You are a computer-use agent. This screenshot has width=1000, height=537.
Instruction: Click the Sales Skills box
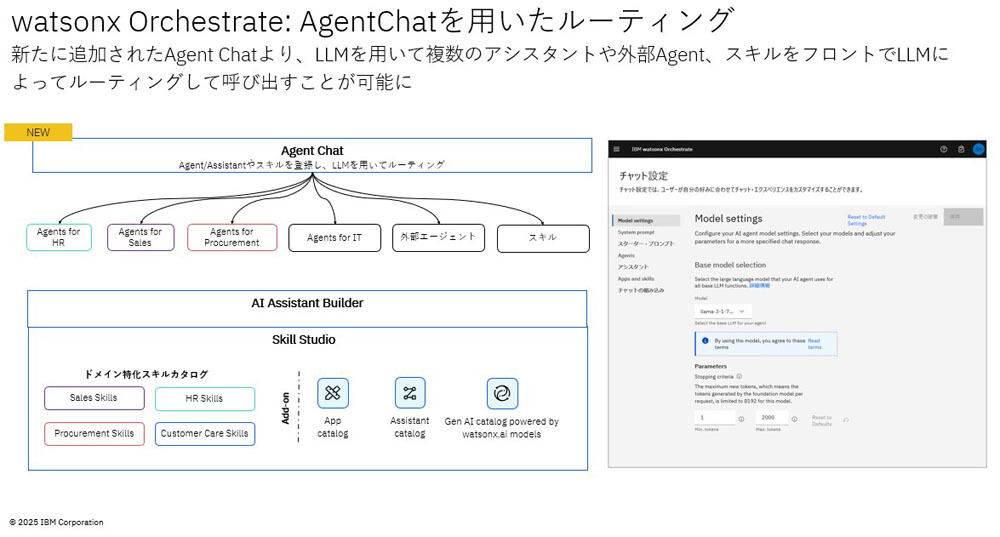pyautogui.click(x=94, y=398)
